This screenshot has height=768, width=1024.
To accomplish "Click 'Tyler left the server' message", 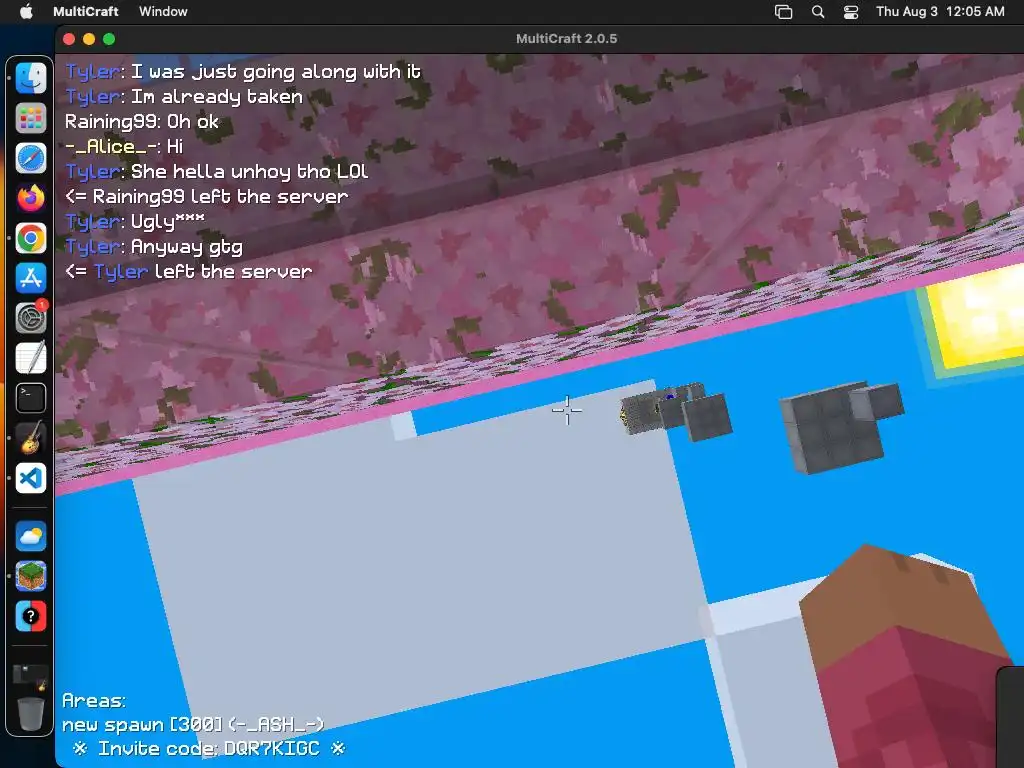I will point(189,272).
